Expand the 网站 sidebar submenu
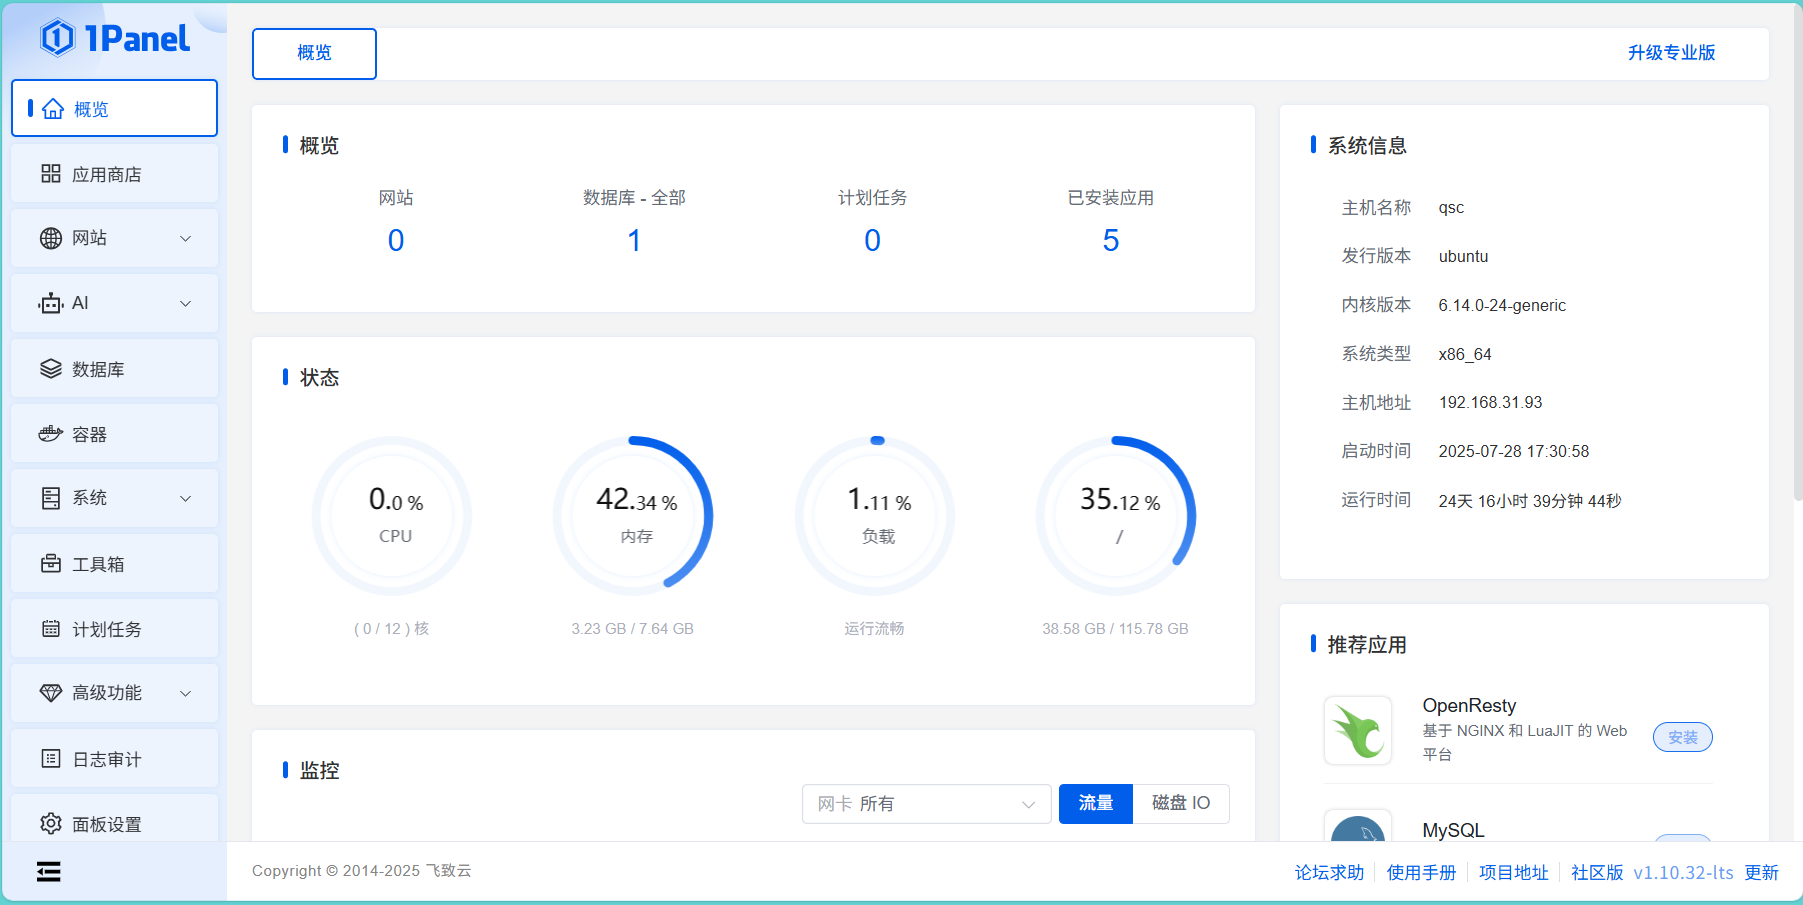Screen dimensions: 1803x905 pos(185,238)
